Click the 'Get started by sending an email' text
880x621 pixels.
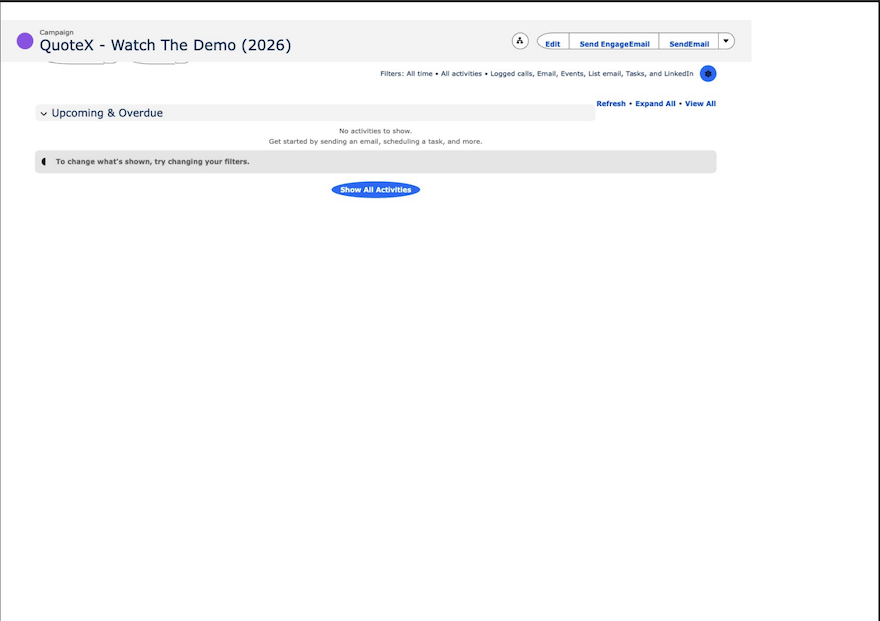click(x=375, y=141)
